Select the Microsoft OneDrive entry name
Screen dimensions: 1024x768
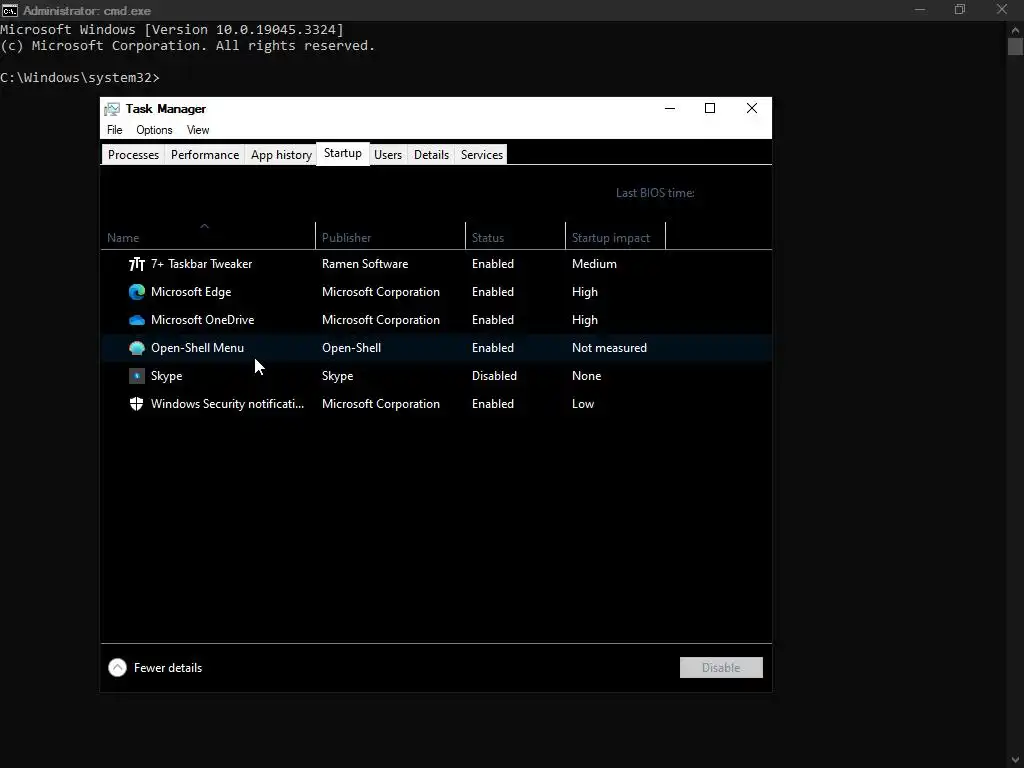202,320
